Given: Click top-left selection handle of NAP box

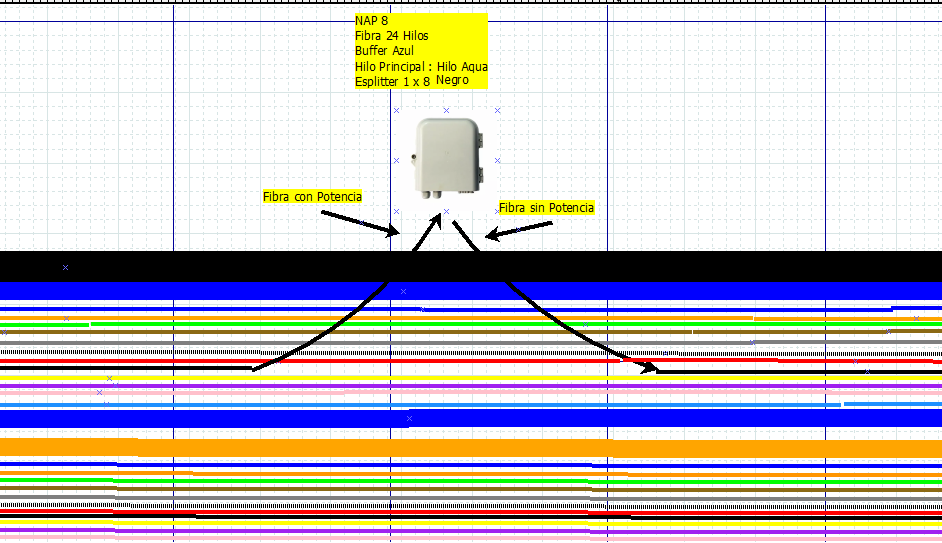Looking at the screenshot, I should [396, 110].
